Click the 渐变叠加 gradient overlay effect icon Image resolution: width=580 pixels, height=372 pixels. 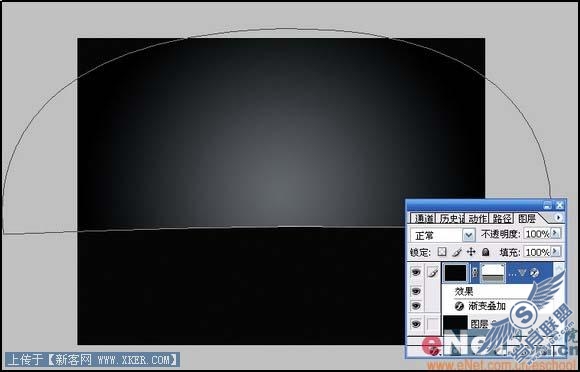click(x=459, y=306)
